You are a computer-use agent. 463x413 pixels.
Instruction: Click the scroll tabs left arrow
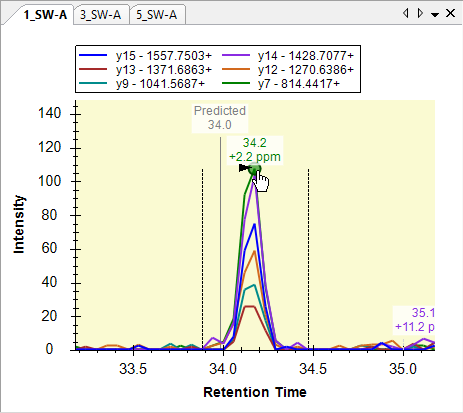tap(406, 13)
